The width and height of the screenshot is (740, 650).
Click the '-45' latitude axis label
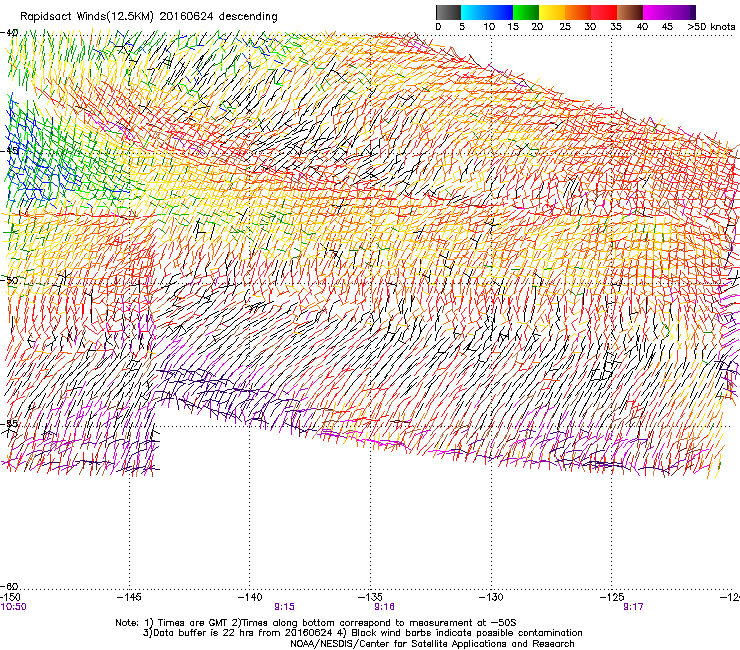point(9,151)
